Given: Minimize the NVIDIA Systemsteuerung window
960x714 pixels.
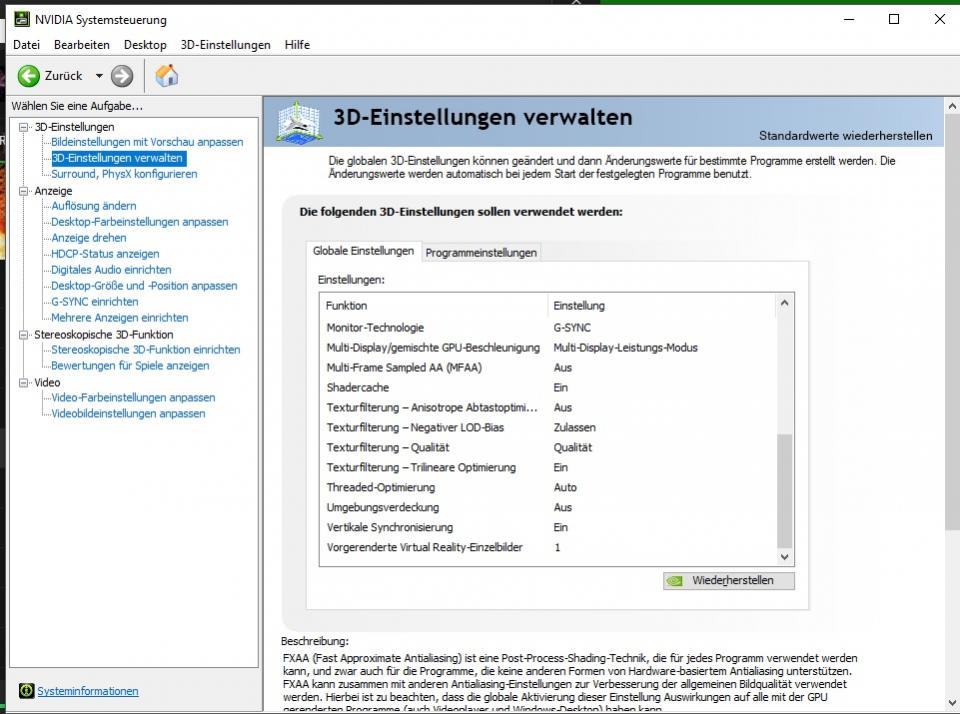Looking at the screenshot, I should pyautogui.click(x=849, y=19).
